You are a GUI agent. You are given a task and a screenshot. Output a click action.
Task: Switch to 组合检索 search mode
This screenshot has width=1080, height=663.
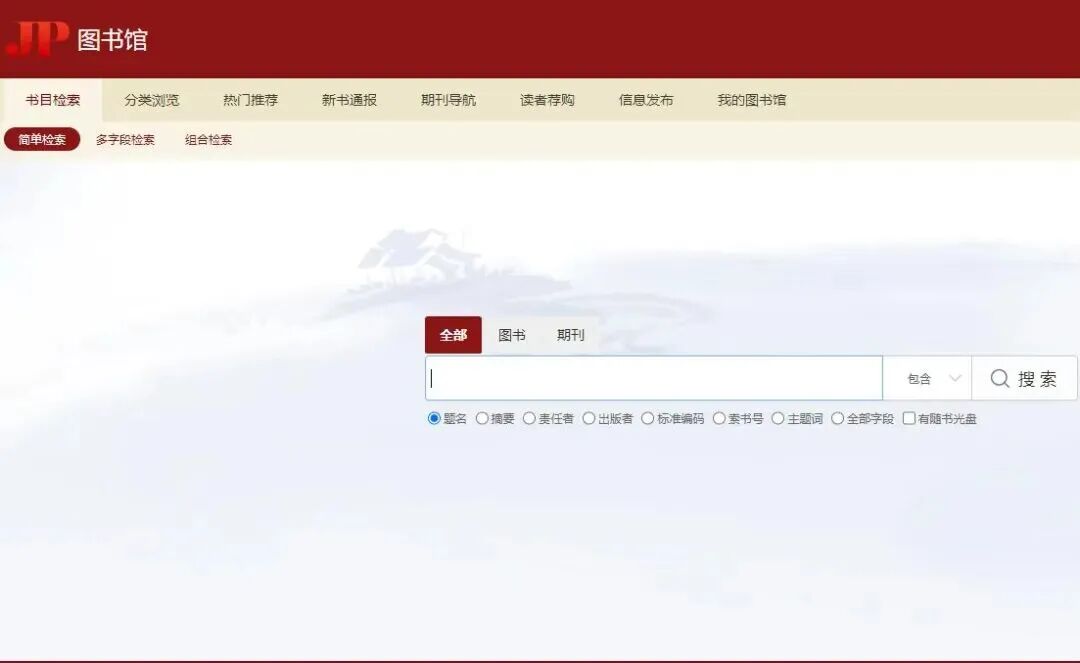coord(208,140)
